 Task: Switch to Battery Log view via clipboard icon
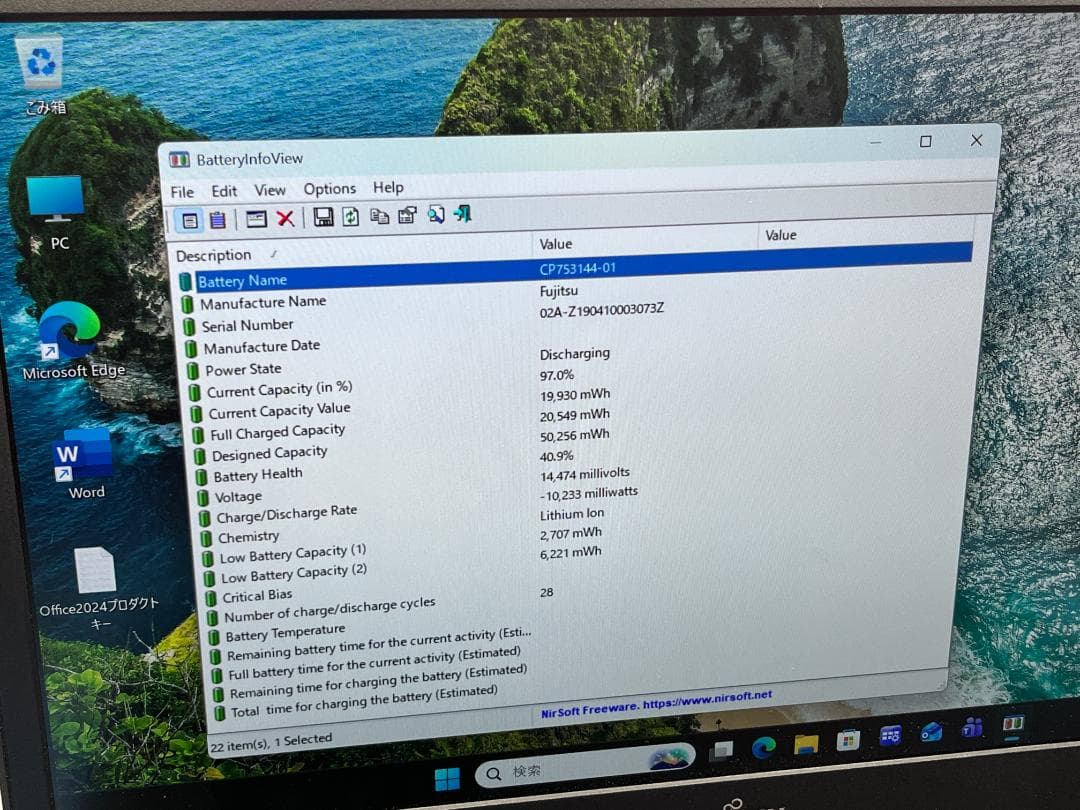click(x=219, y=219)
